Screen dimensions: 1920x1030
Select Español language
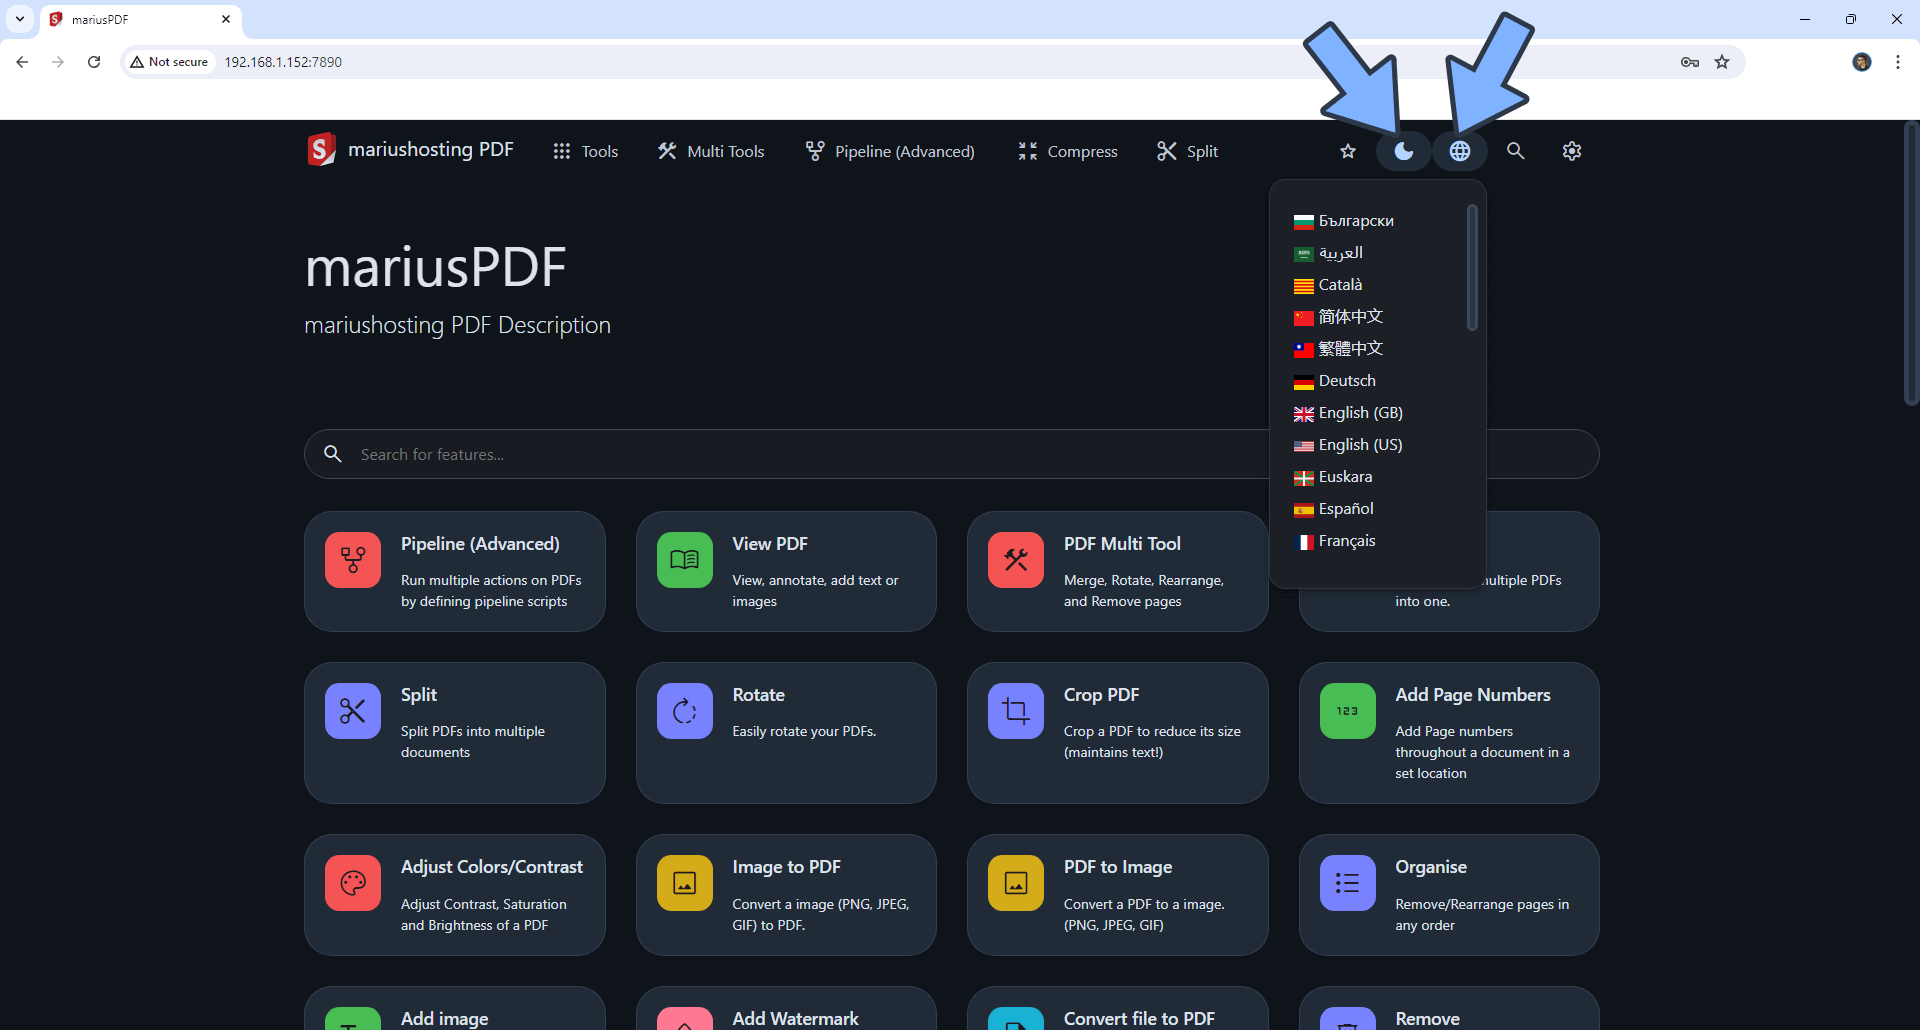(x=1334, y=509)
